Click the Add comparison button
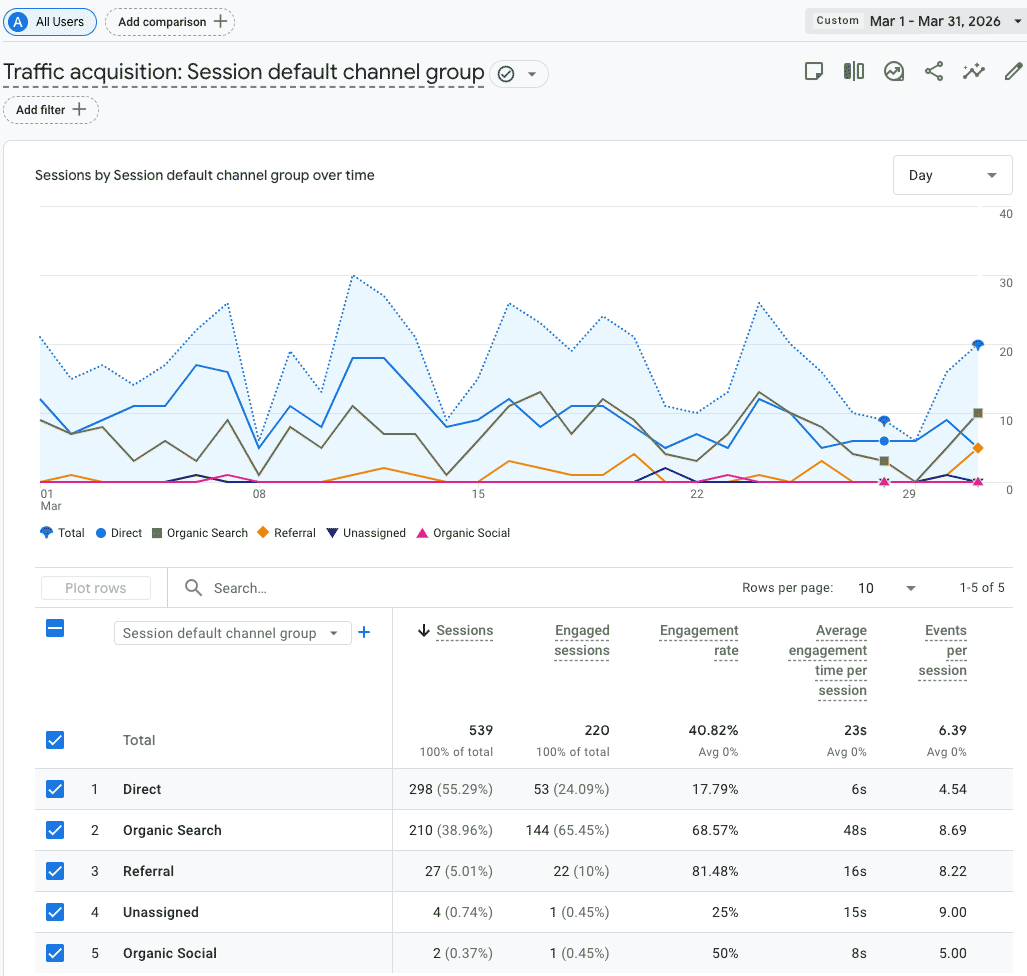 [x=170, y=21]
